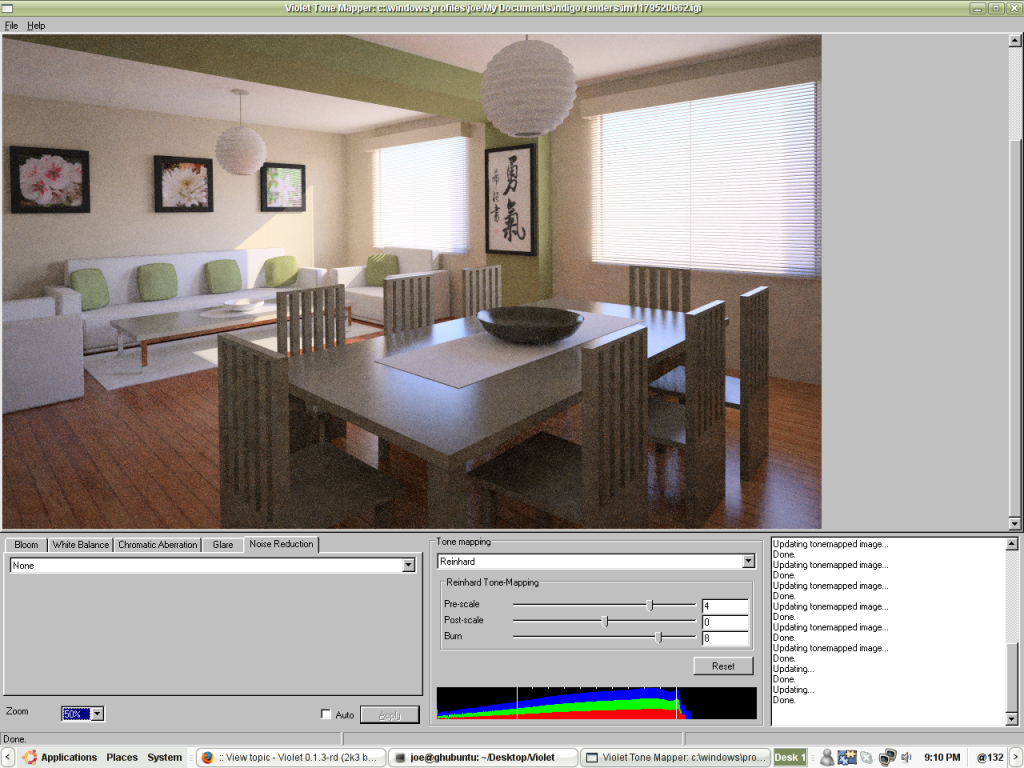Click the Reset button
1024x768 pixels.
pyautogui.click(x=723, y=666)
